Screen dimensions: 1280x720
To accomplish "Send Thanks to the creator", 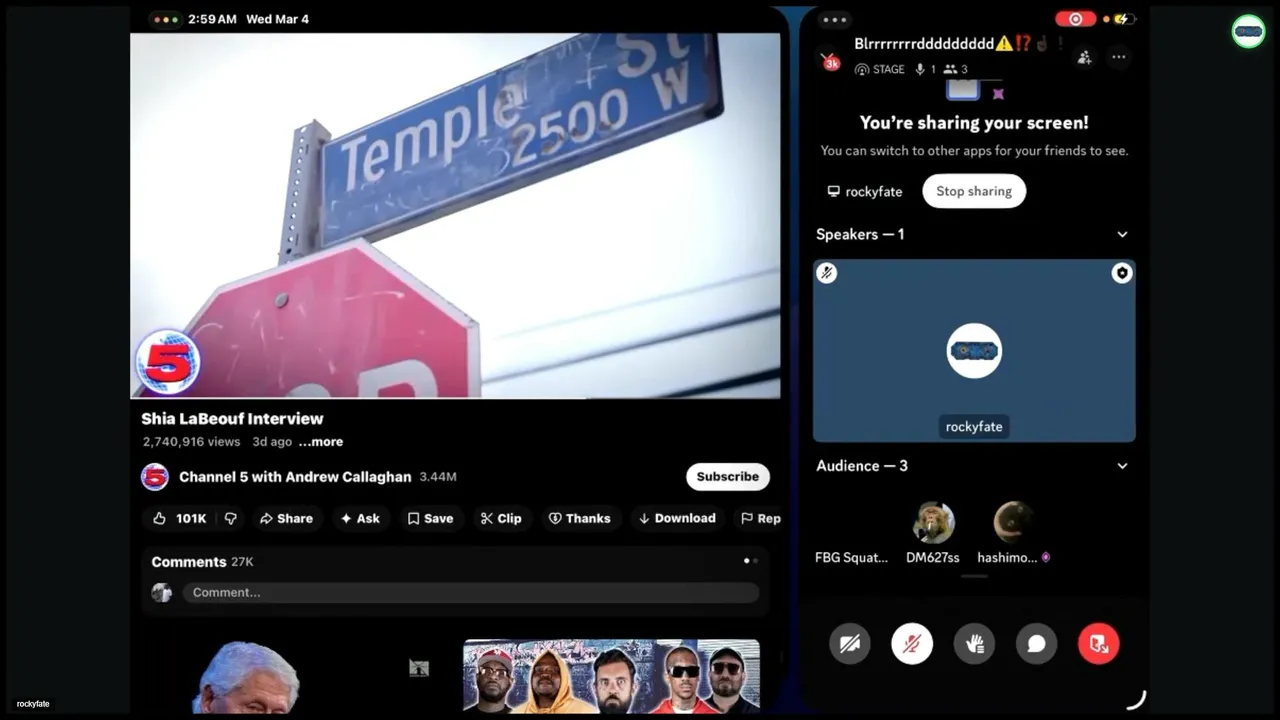I will pyautogui.click(x=579, y=518).
